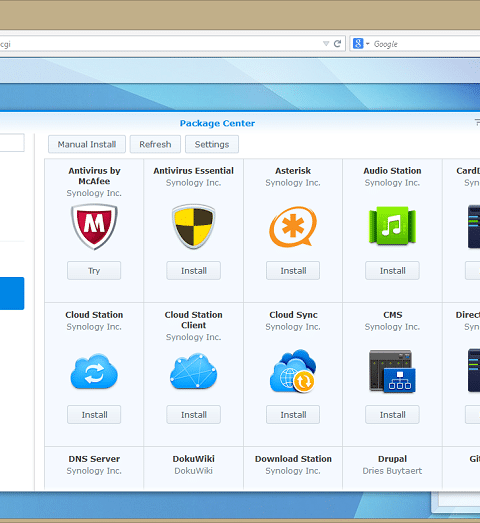Install Cloud Station
Viewport: 480px width, 523px height.
pos(94,415)
